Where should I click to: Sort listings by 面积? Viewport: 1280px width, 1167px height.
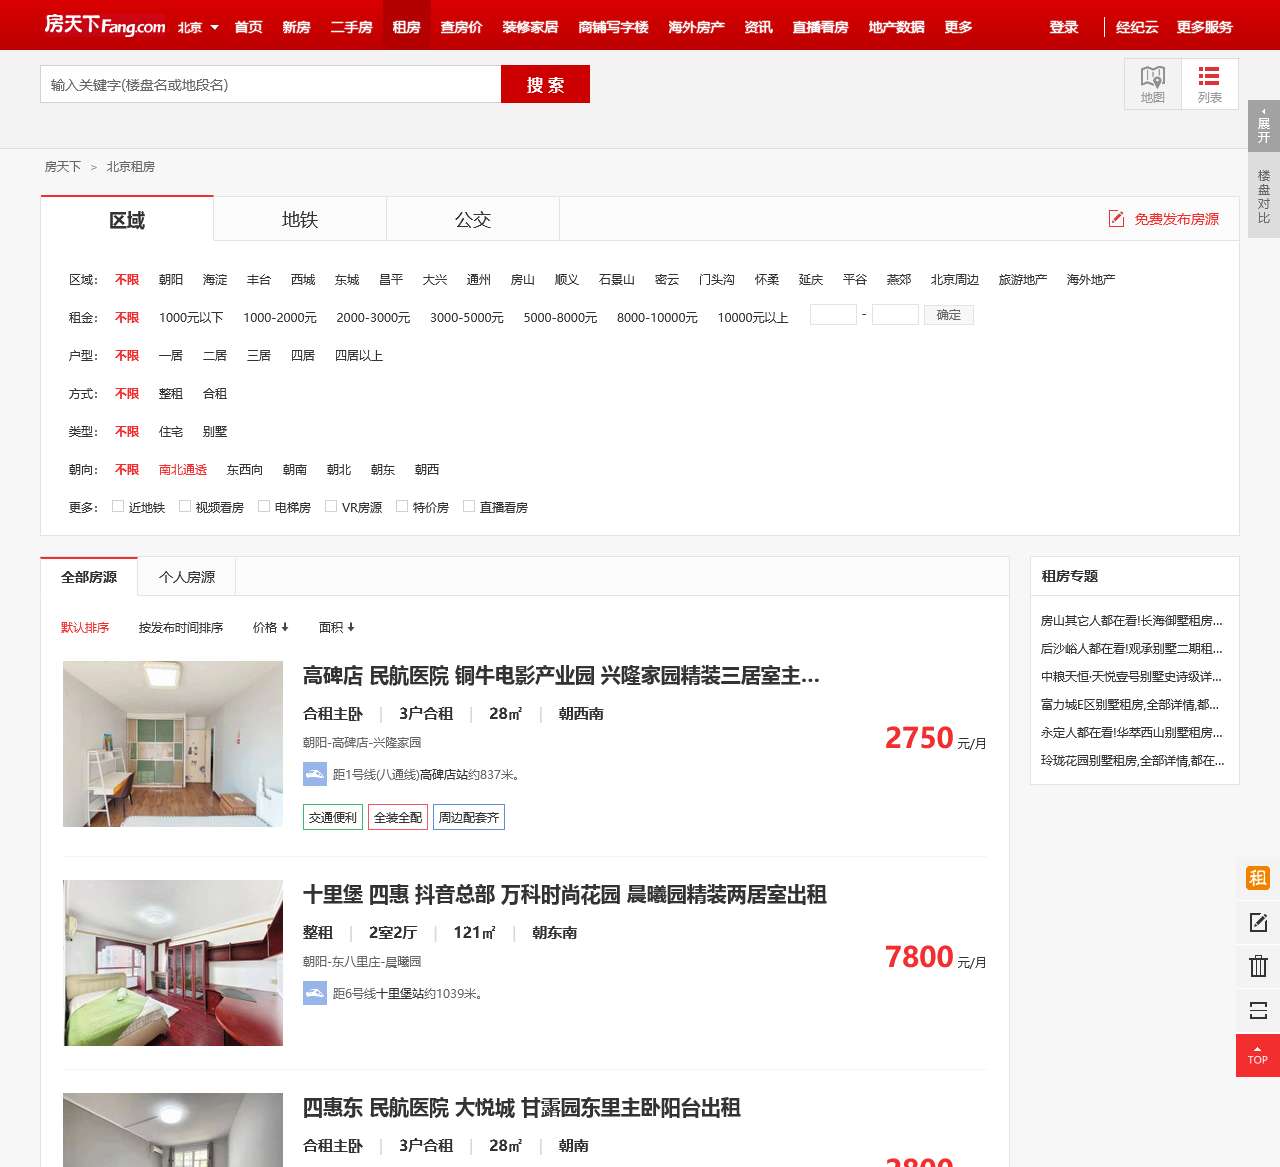tap(336, 627)
